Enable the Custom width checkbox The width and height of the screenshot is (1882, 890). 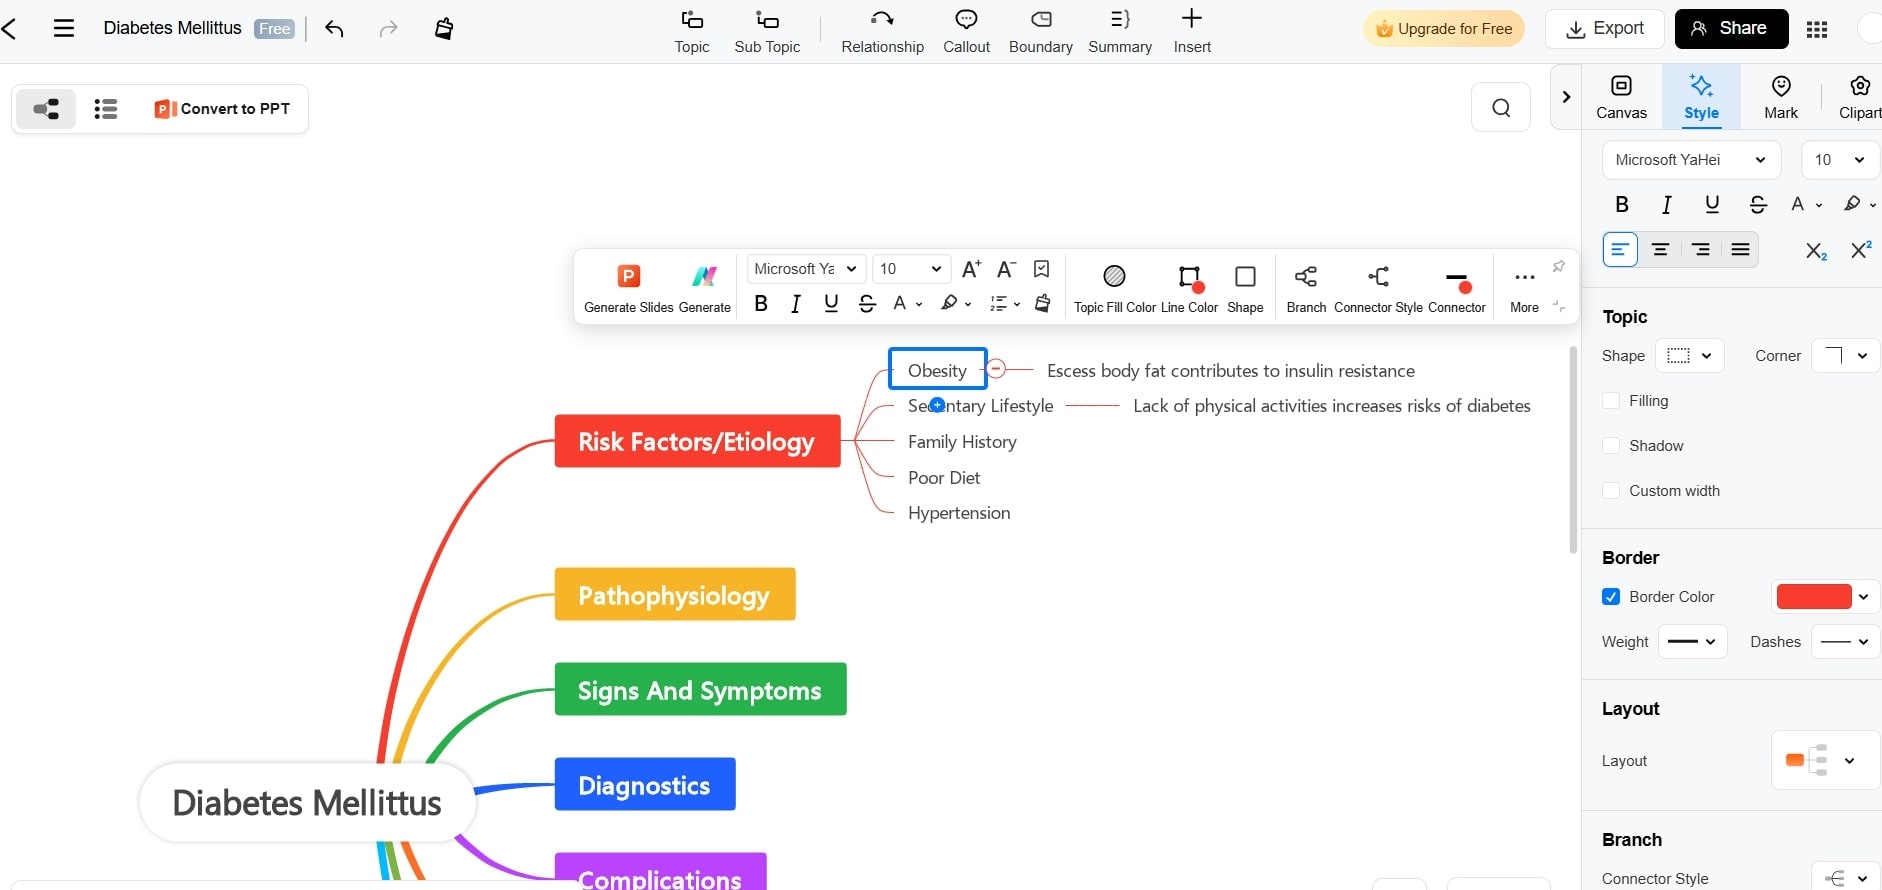point(1611,491)
